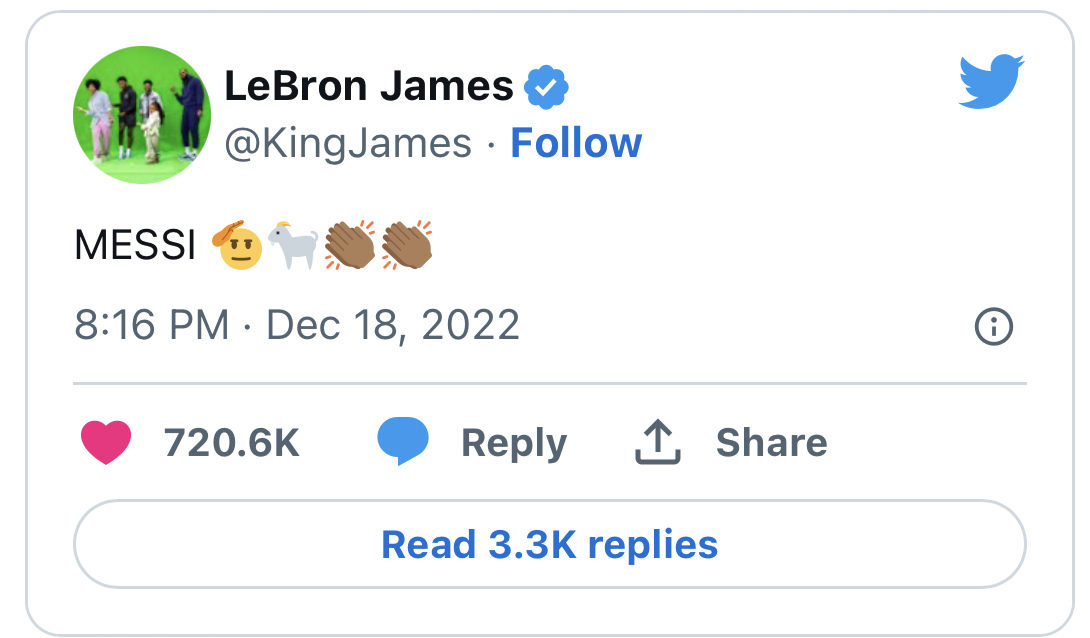Follow the @KingJames account
Screen dimensions: 1090x638
576,143
